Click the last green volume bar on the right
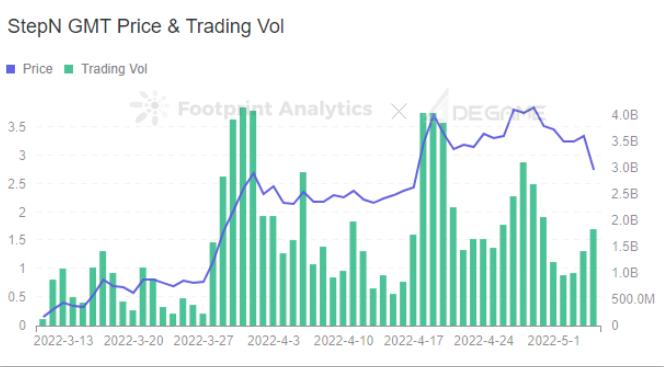 (x=593, y=278)
